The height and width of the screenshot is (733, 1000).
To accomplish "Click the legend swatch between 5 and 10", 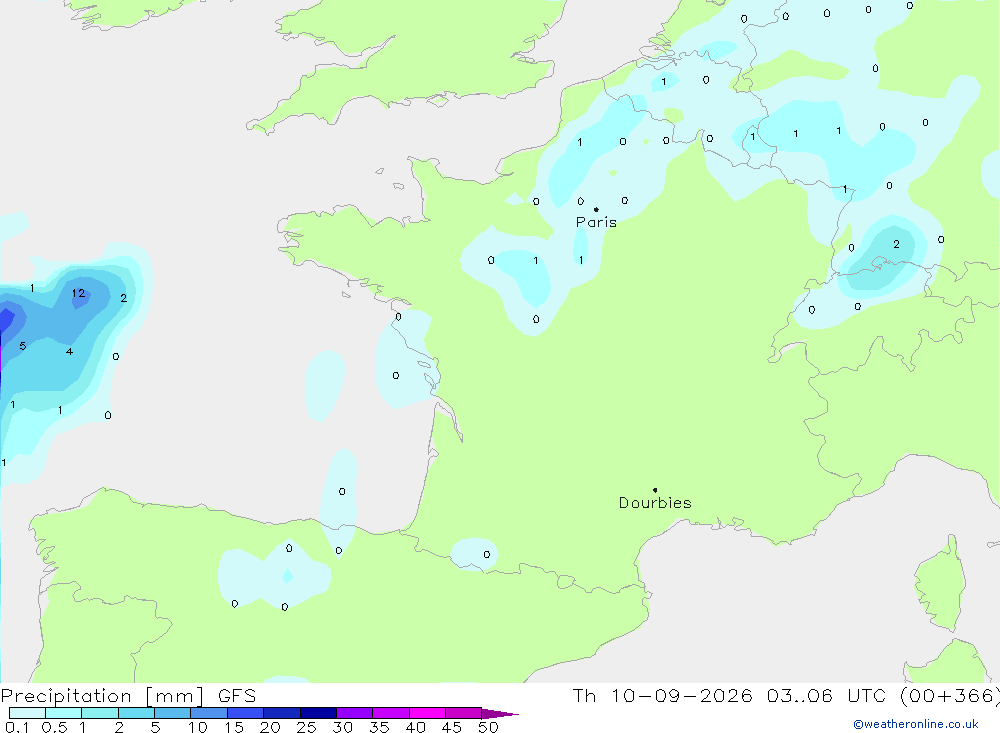I will coord(173,713).
